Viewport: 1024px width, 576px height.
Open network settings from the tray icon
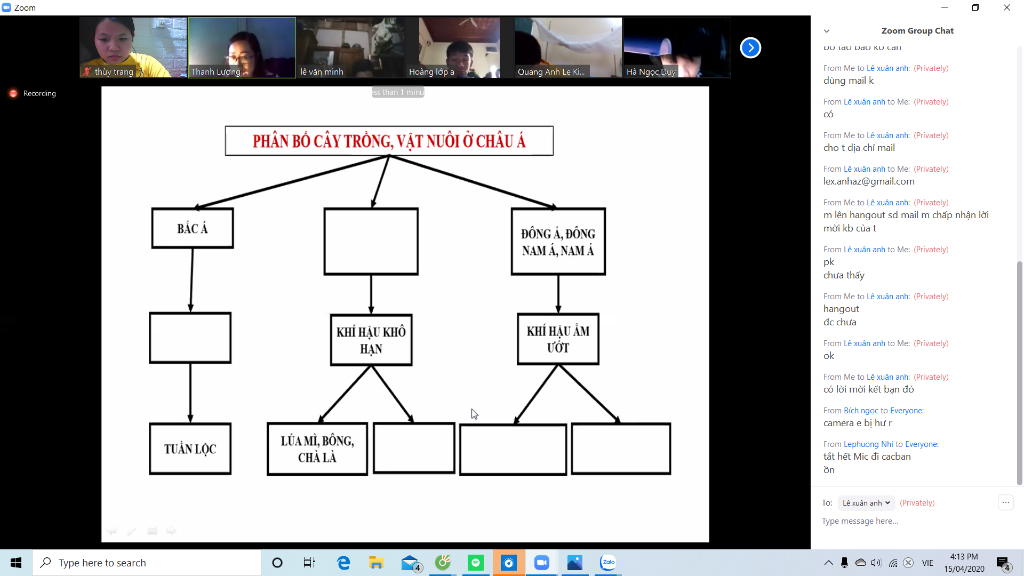pos(893,562)
